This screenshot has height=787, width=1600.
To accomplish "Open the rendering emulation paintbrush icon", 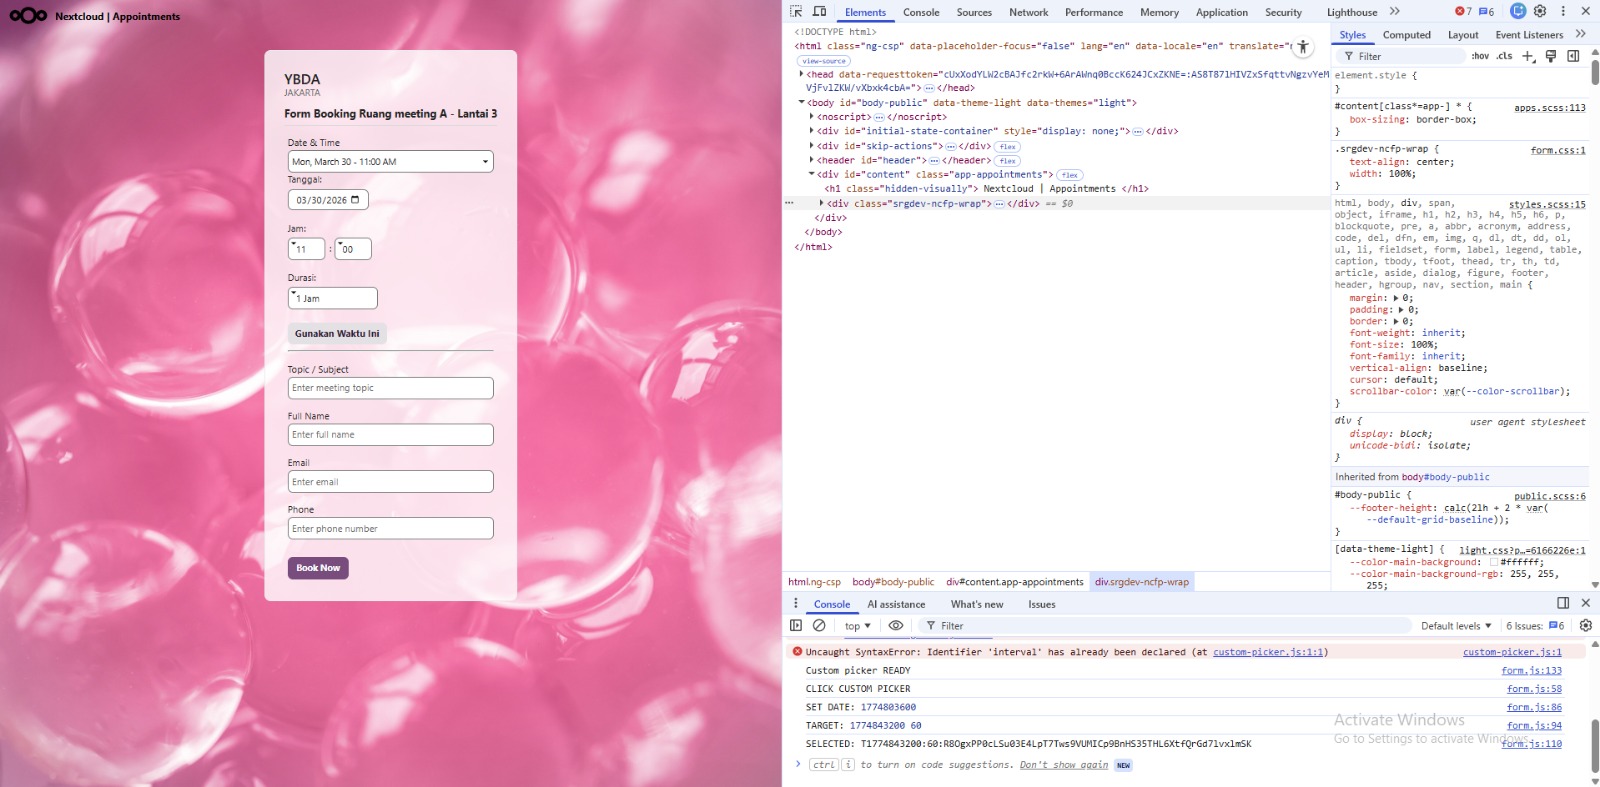I will [1551, 56].
